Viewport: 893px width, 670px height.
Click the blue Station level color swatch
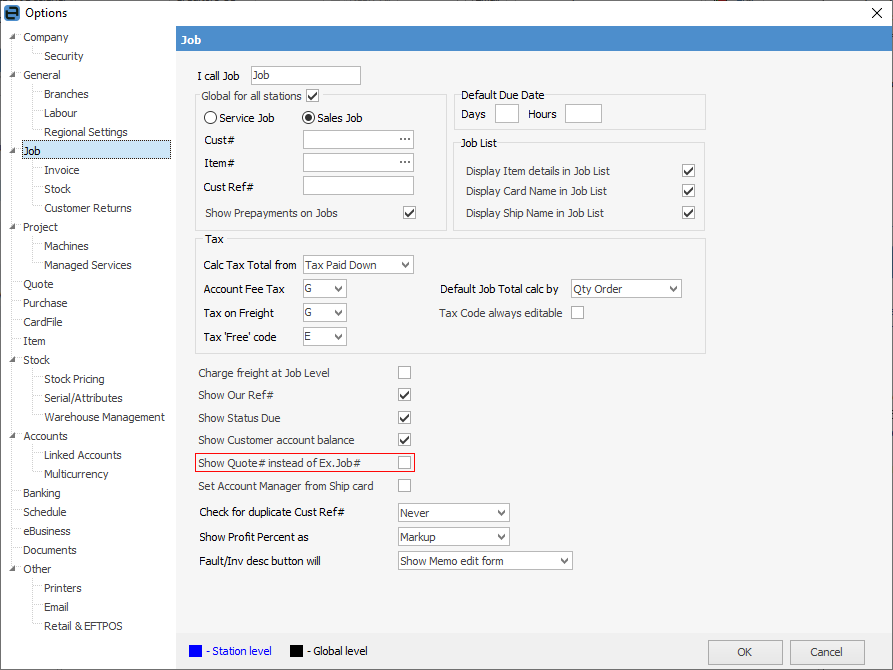tap(195, 651)
